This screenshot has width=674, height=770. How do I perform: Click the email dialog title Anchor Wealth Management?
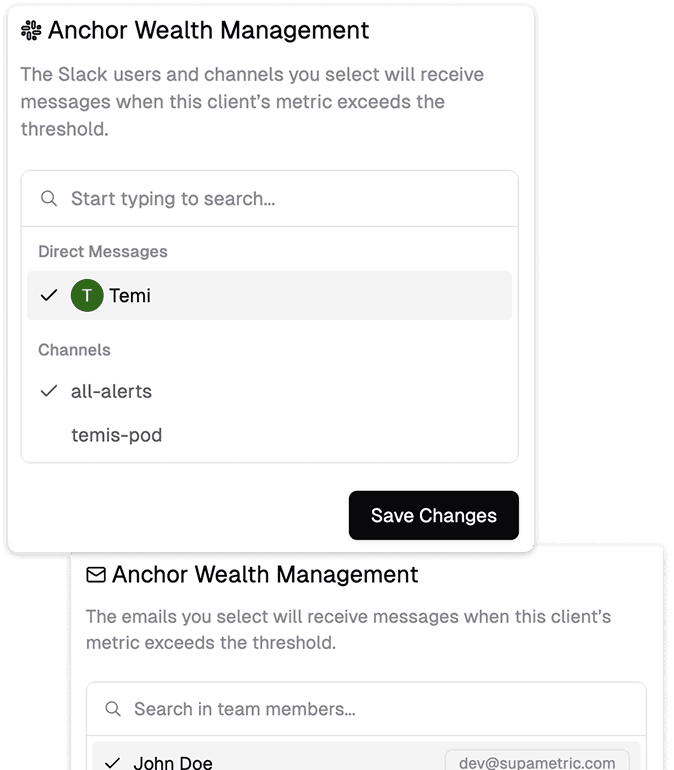265,575
